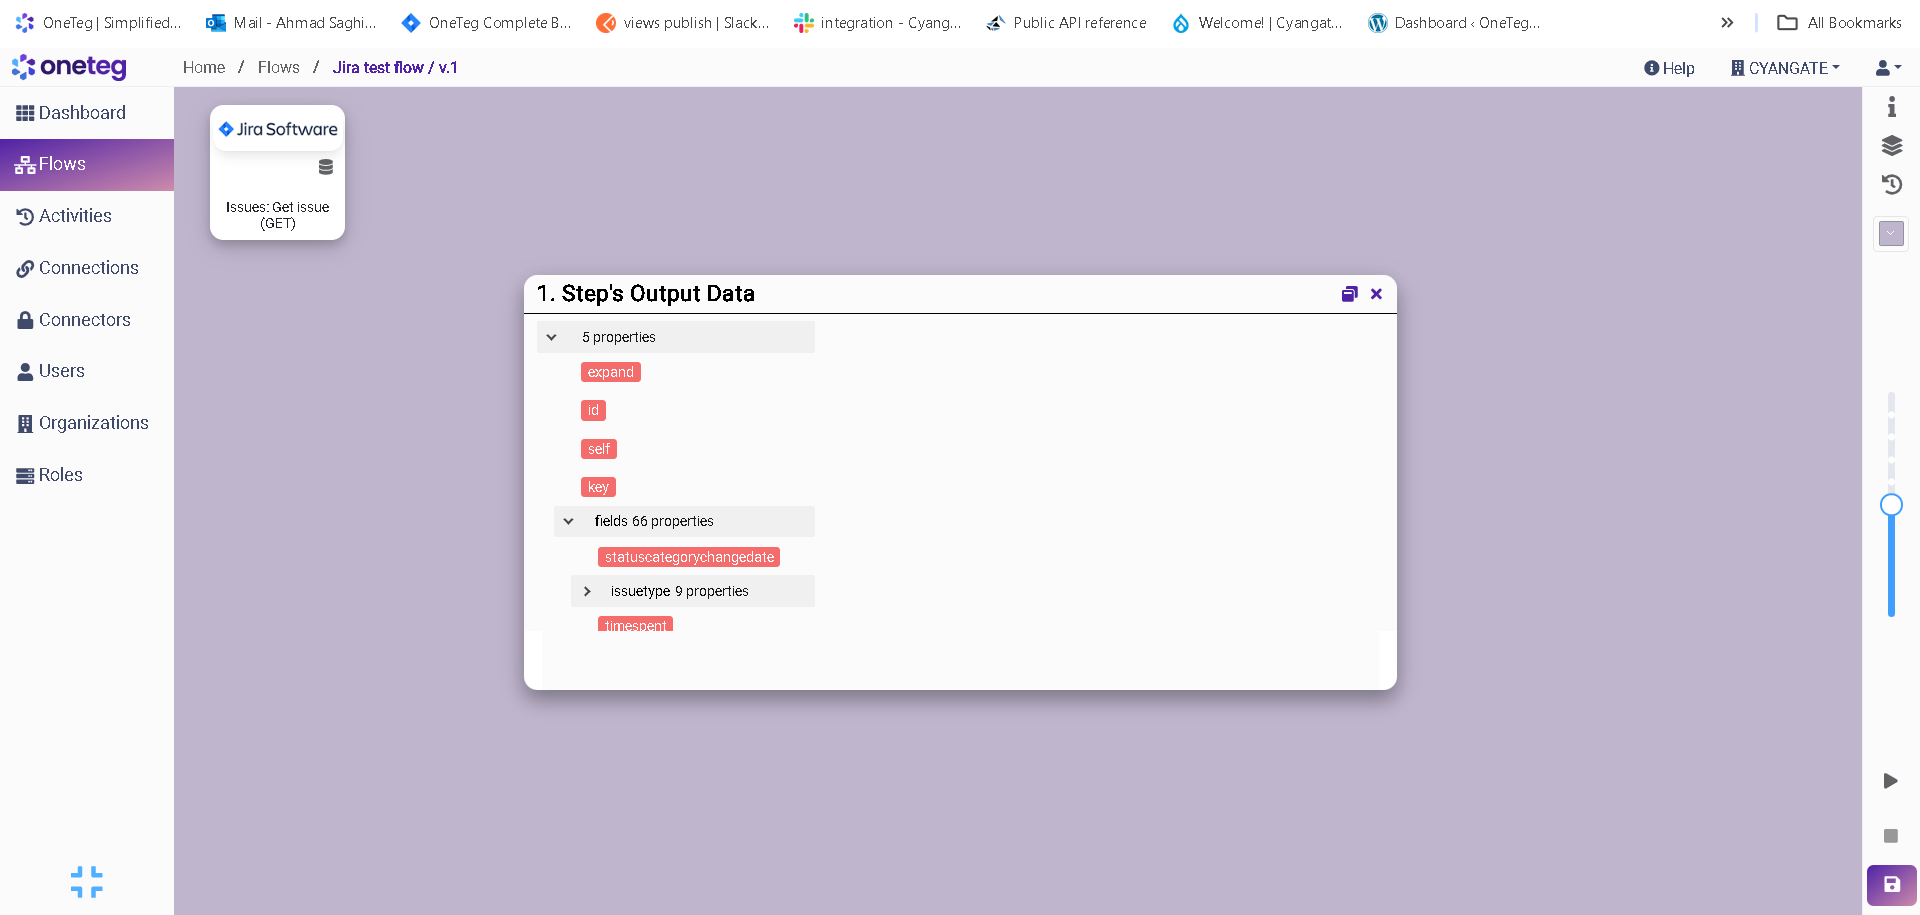Open the CYANGATE organization dropdown
This screenshot has width=1920, height=915.
[x=1786, y=68]
